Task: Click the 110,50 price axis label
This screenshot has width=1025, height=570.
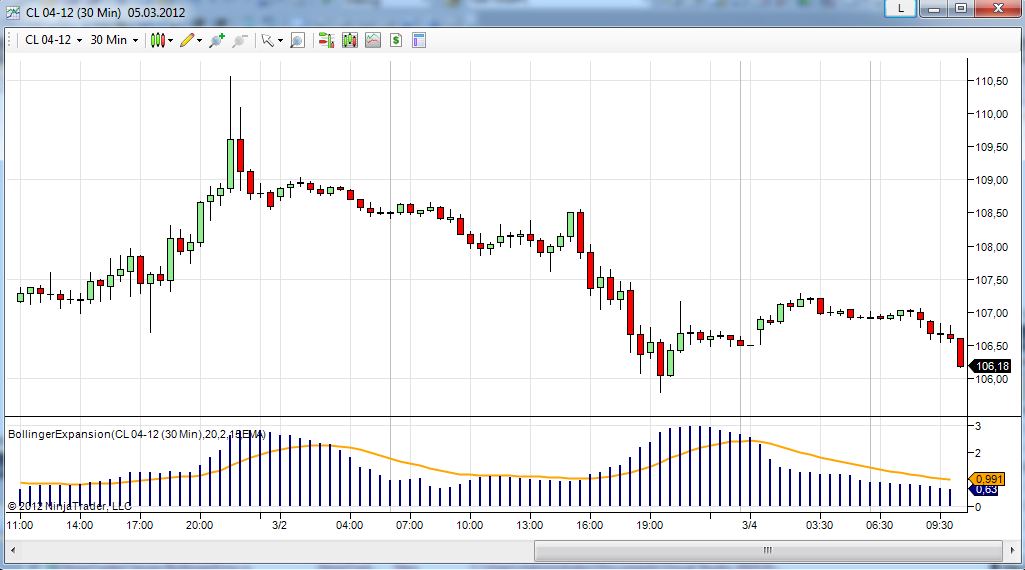Action: point(991,81)
